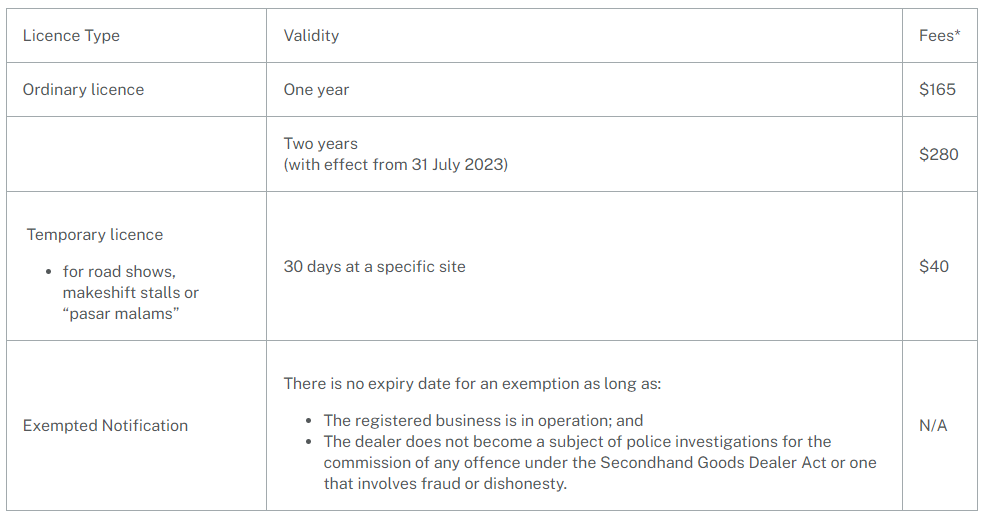Select the 'Ordinary licence' cell
981x515 pixels.
pos(83,90)
